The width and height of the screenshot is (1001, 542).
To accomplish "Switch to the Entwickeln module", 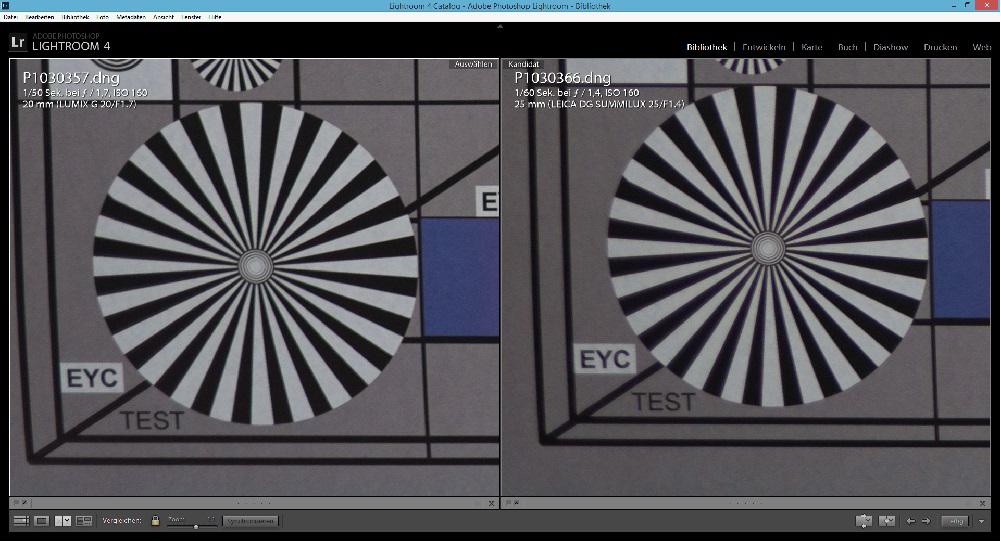I will [x=764, y=47].
